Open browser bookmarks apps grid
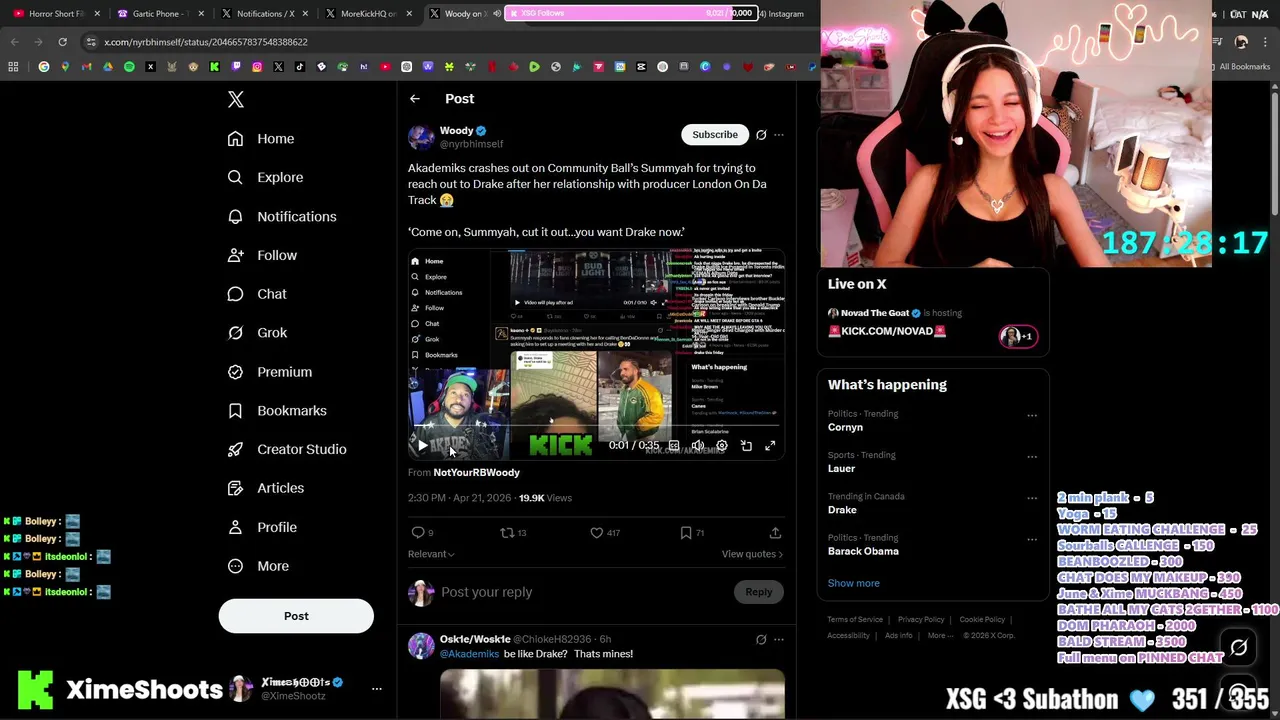 [13, 67]
